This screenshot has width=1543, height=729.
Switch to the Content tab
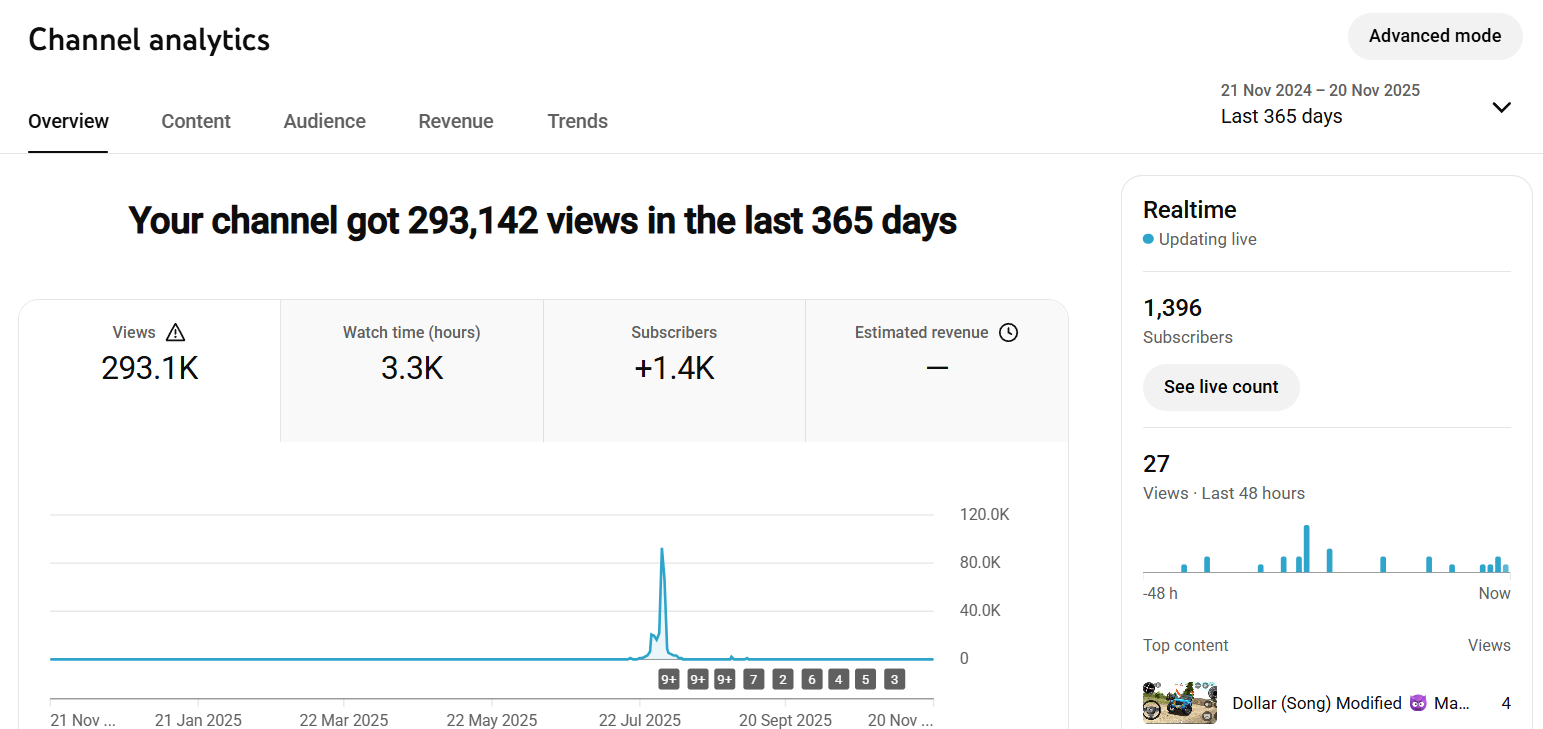click(196, 121)
